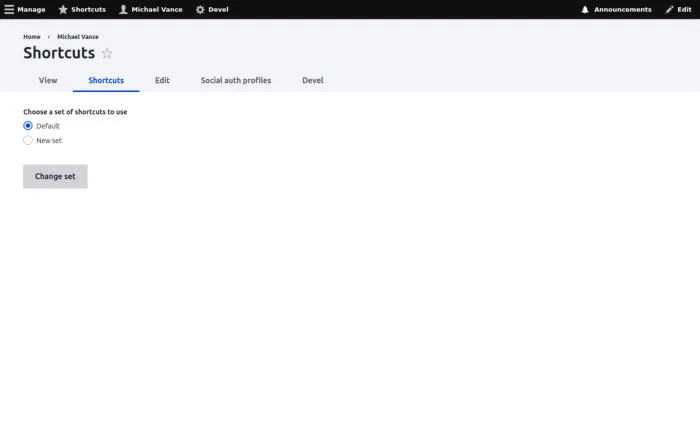This screenshot has height=438, width=700.
Task: Click the Shortcuts page heading
Action: pos(59,53)
